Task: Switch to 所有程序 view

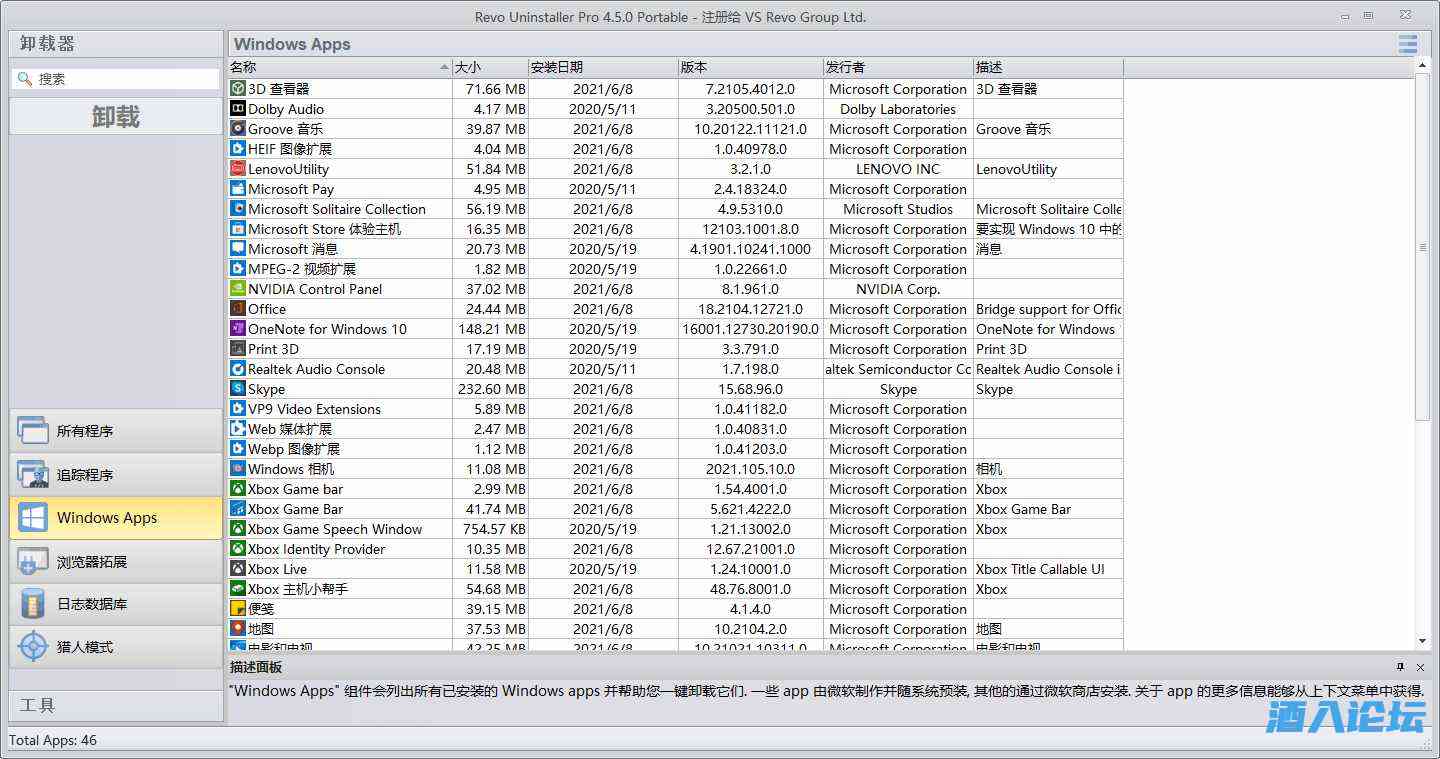Action: coord(116,431)
